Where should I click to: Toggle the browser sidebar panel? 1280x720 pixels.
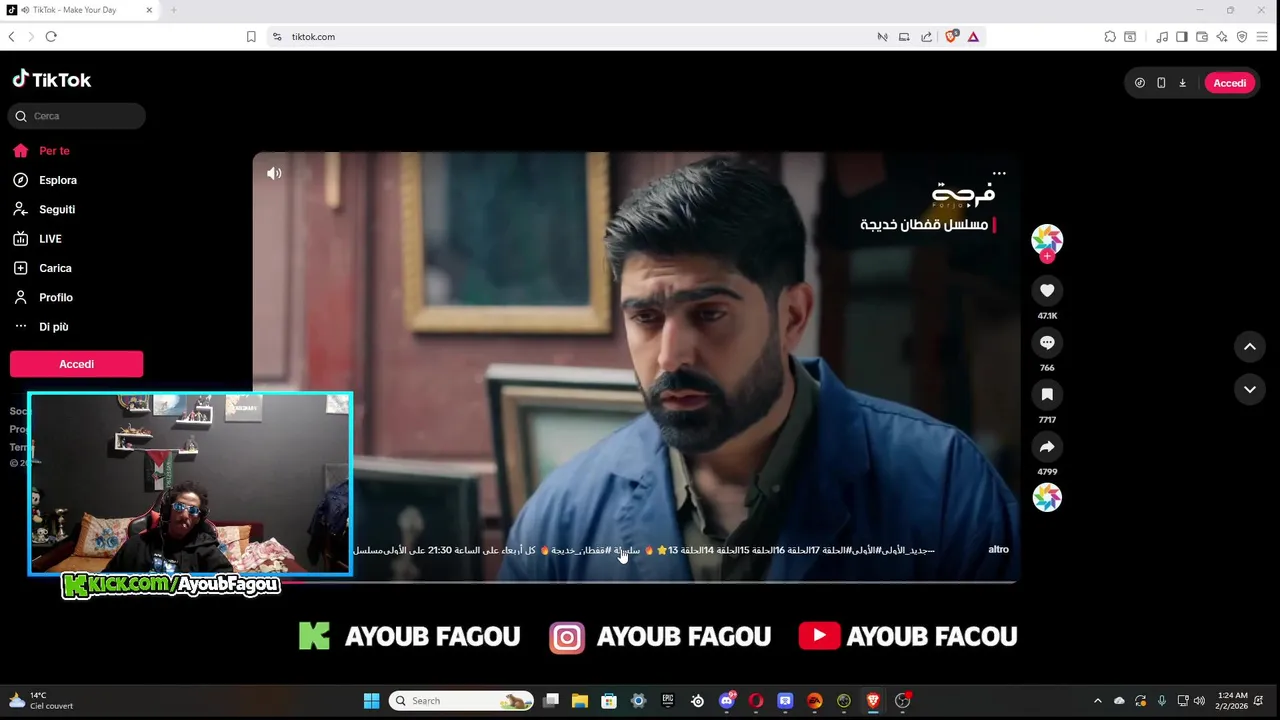click(x=1181, y=36)
